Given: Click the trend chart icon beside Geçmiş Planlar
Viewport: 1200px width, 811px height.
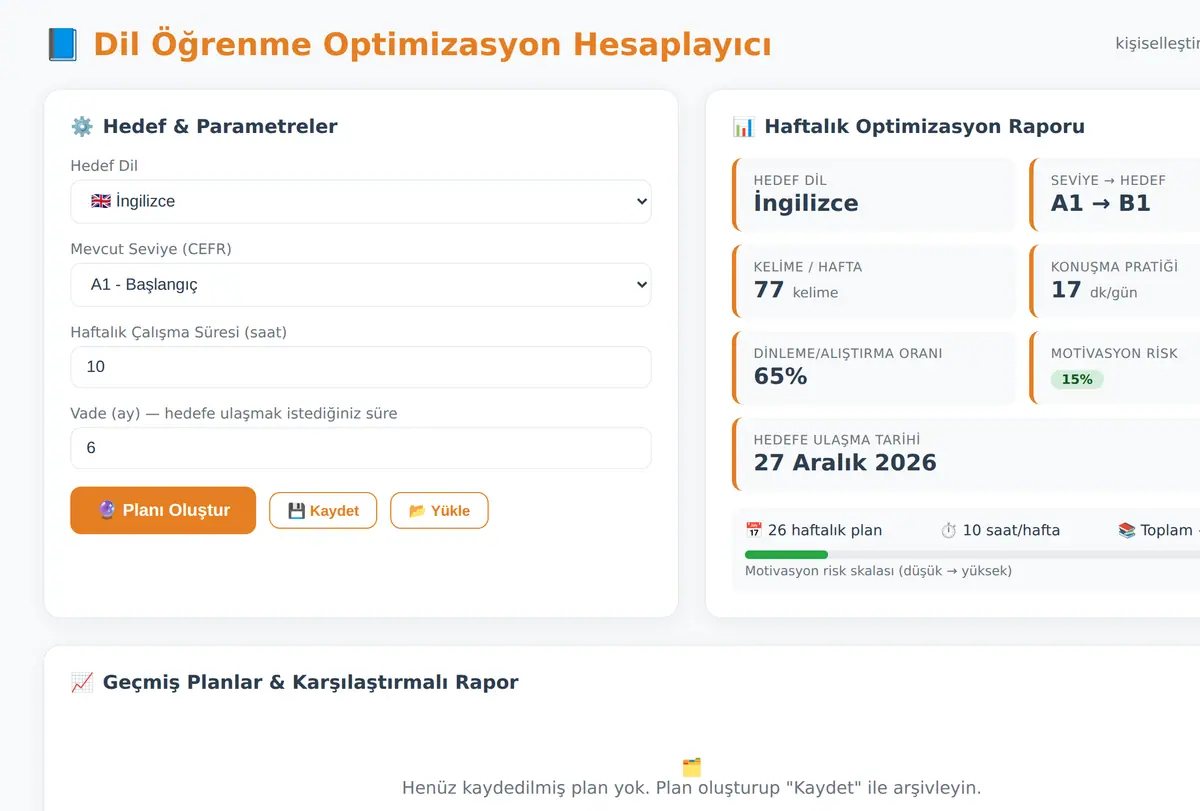Looking at the screenshot, I should tap(82, 682).
